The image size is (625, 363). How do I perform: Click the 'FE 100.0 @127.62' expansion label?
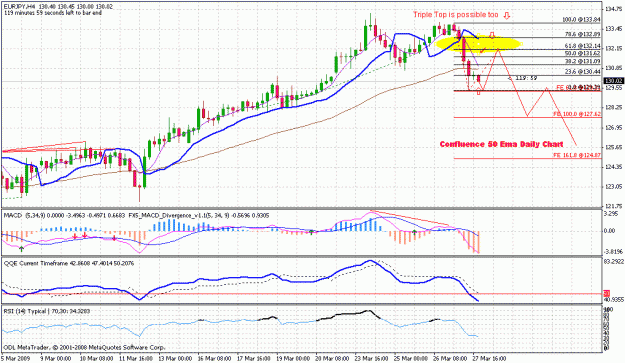[577, 114]
